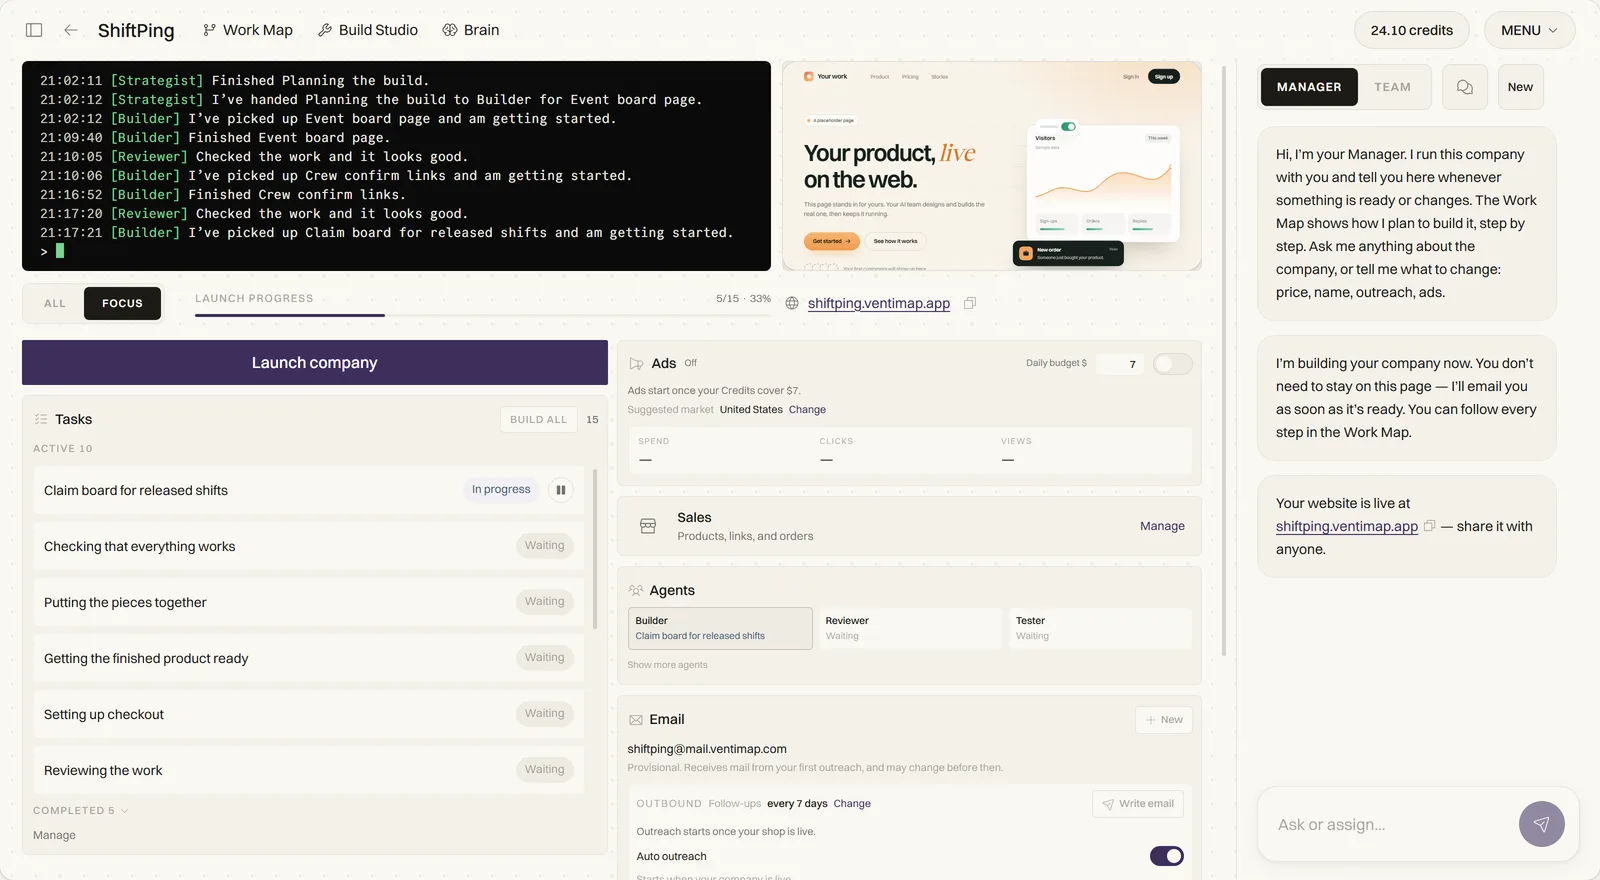
Task: Open Manage link in Sales
Action: [x=1162, y=526]
